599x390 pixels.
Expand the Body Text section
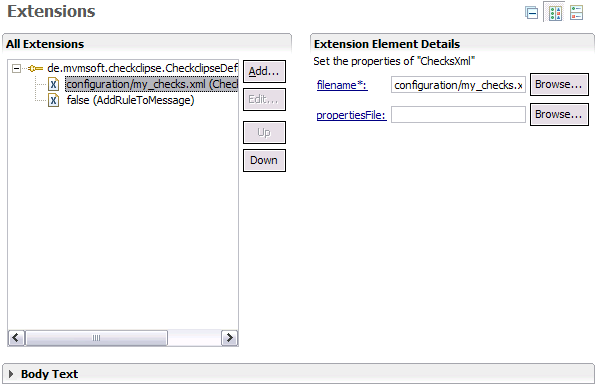point(11,374)
